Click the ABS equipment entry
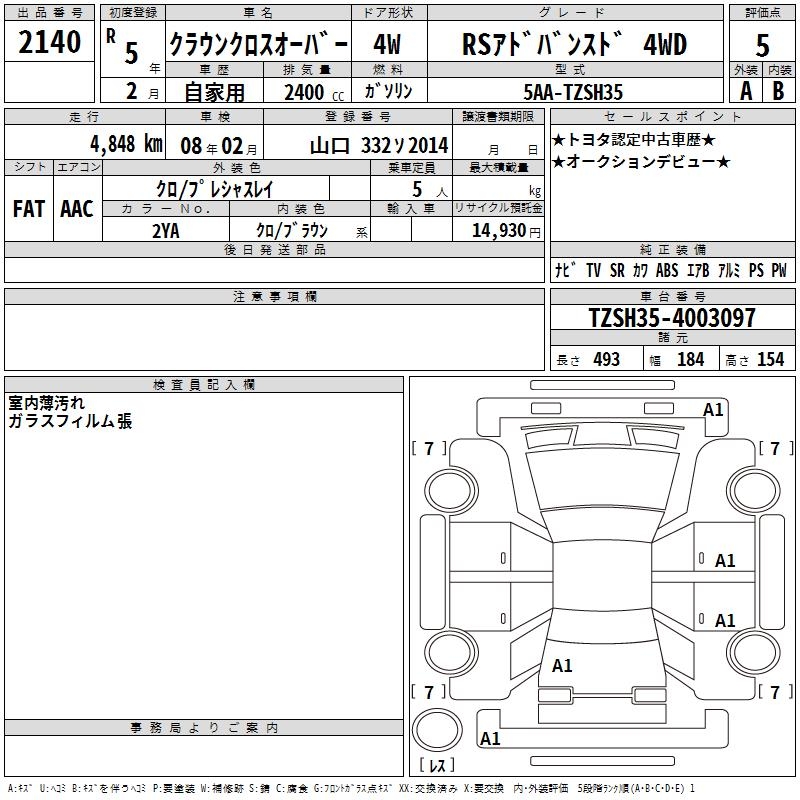Screen dimensions: 800x800 click(x=667, y=270)
